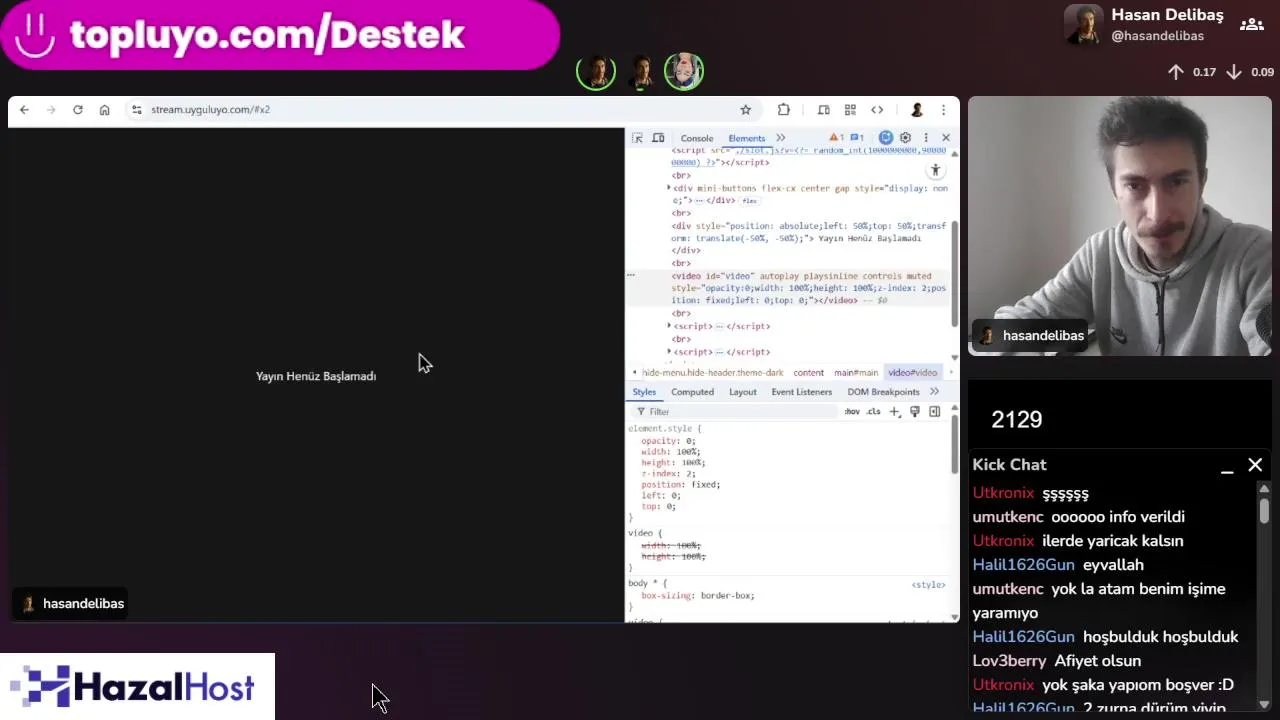
Task: Open the Styles tab
Action: point(644,392)
